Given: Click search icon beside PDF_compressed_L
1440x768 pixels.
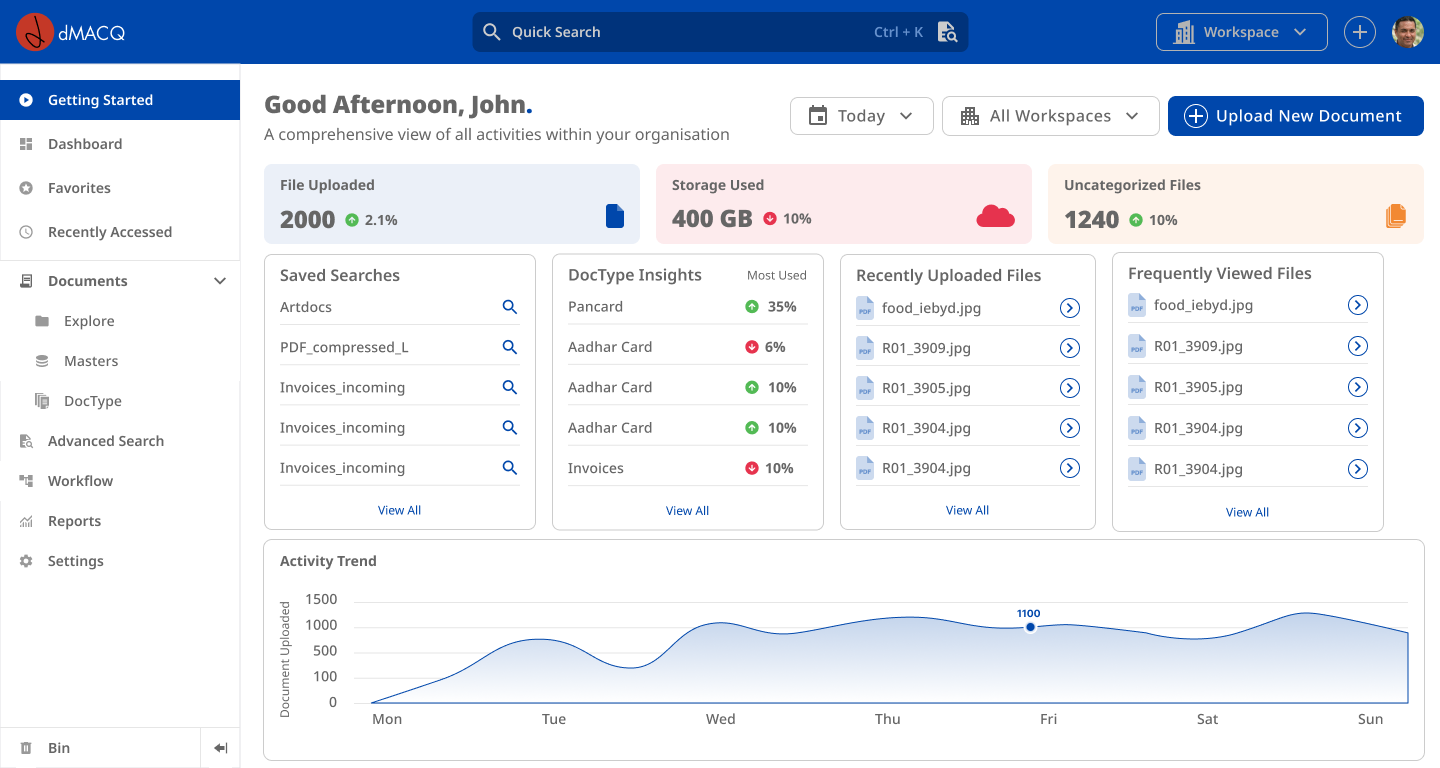Looking at the screenshot, I should [510, 347].
